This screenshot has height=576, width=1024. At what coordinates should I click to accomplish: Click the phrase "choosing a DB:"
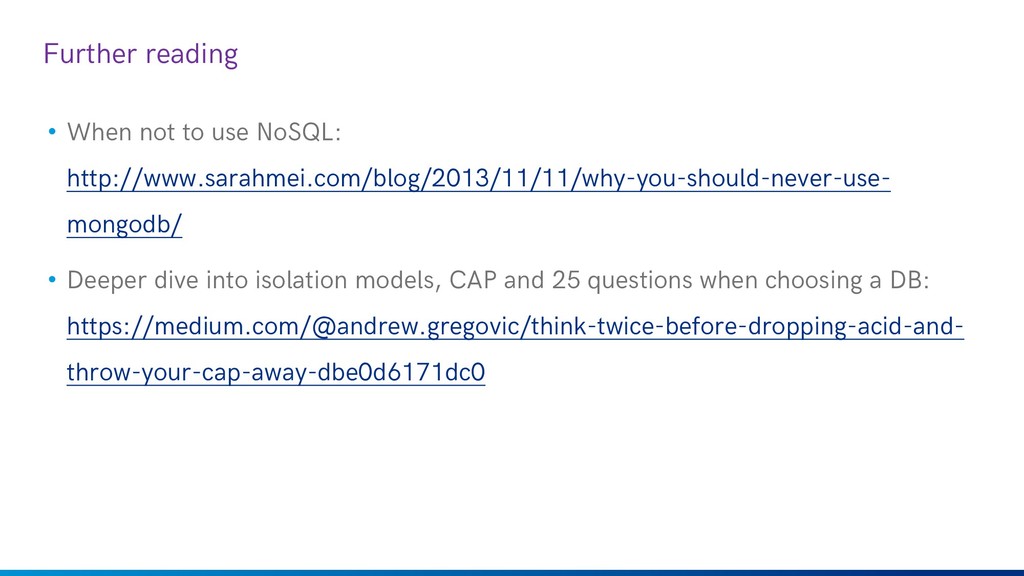(847, 280)
